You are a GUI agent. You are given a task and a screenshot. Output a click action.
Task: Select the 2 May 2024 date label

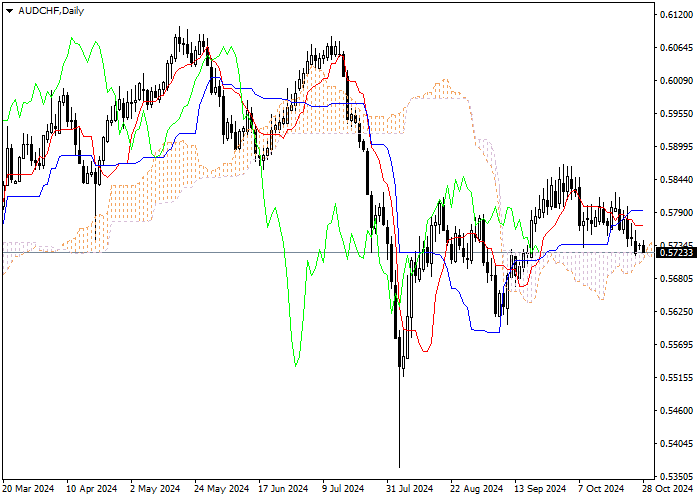pyautogui.click(x=156, y=489)
